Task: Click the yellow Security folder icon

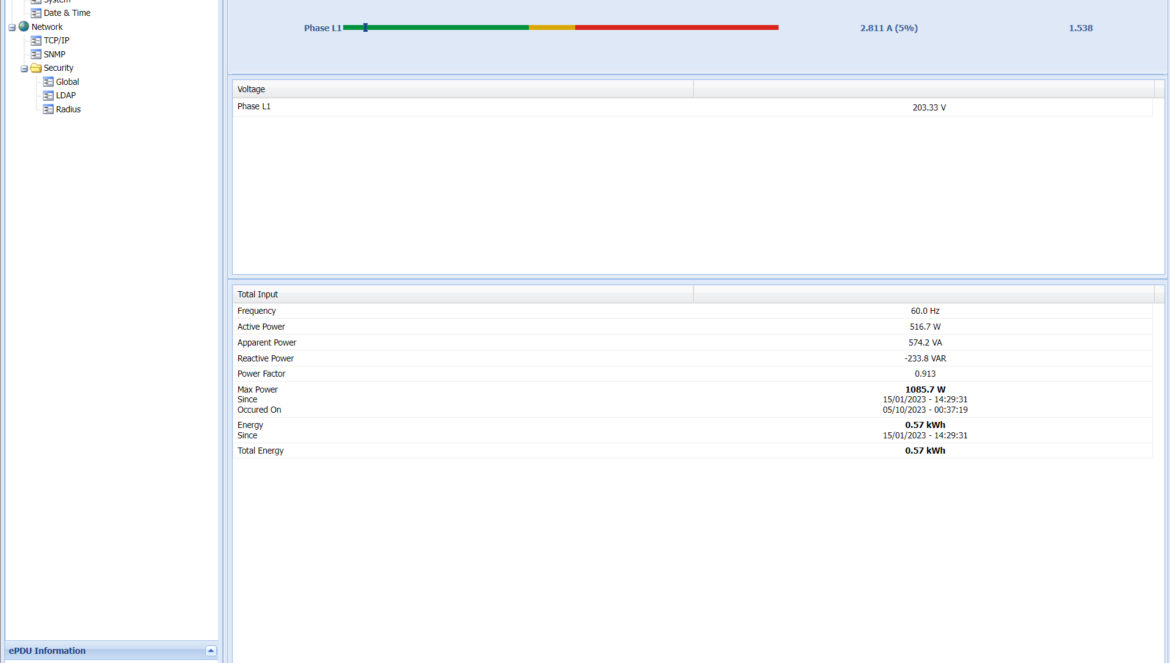Action: pos(36,68)
